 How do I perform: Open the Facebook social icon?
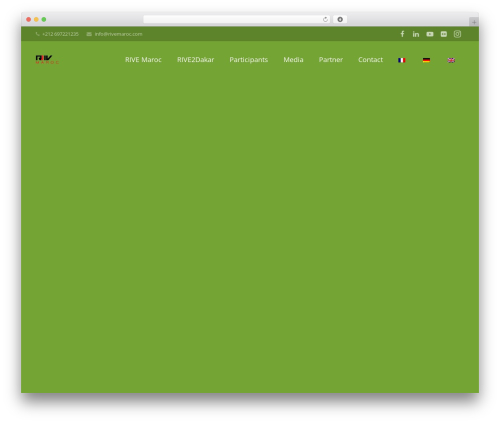402,34
